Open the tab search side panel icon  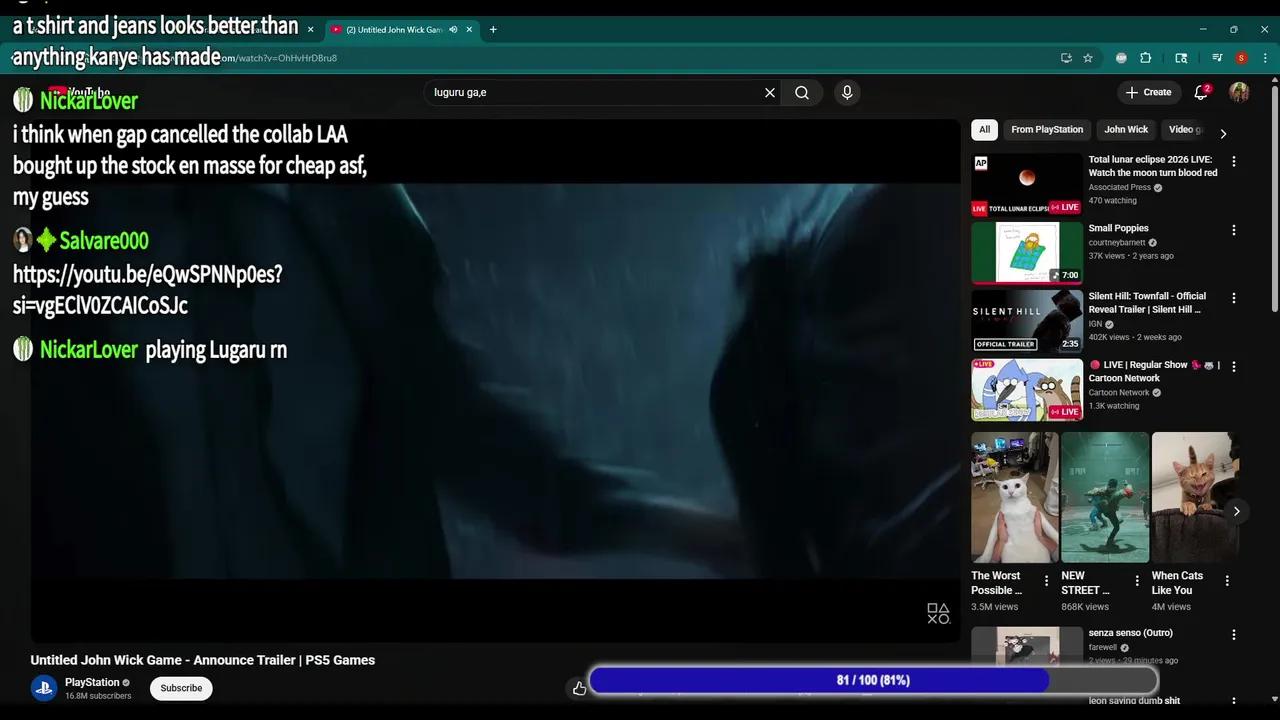pos(1181,58)
